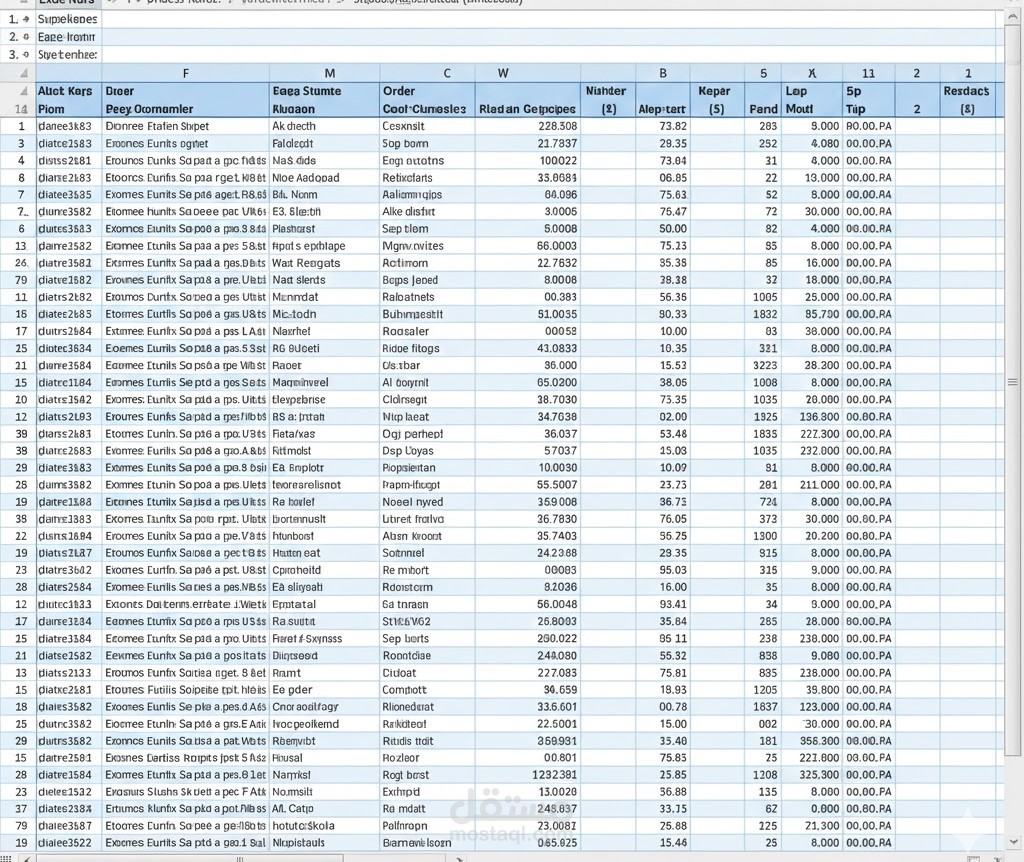Select the cell Absn Kroont
This screenshot has width=1024, height=862.
427,536
